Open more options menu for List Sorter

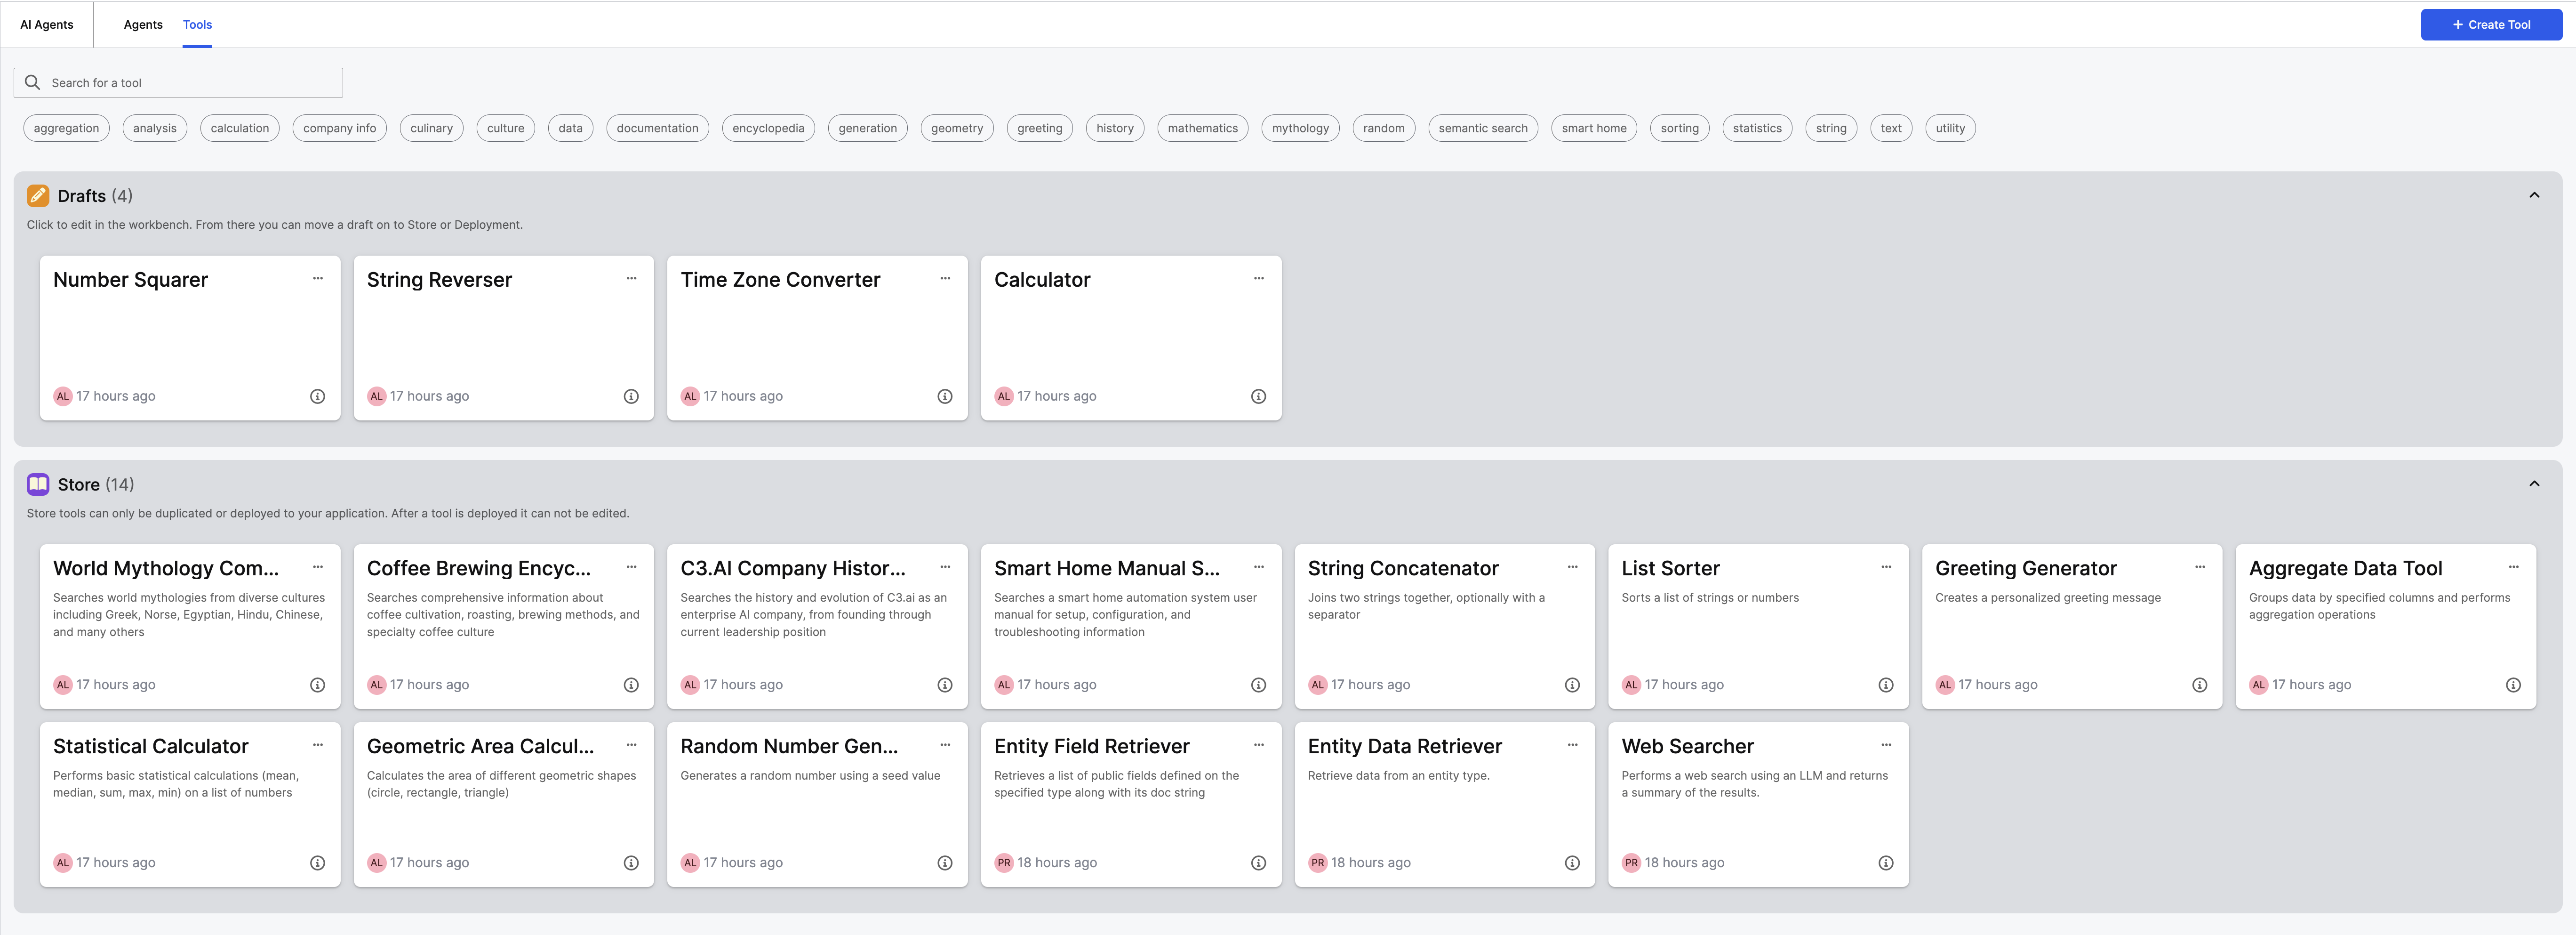click(1886, 567)
